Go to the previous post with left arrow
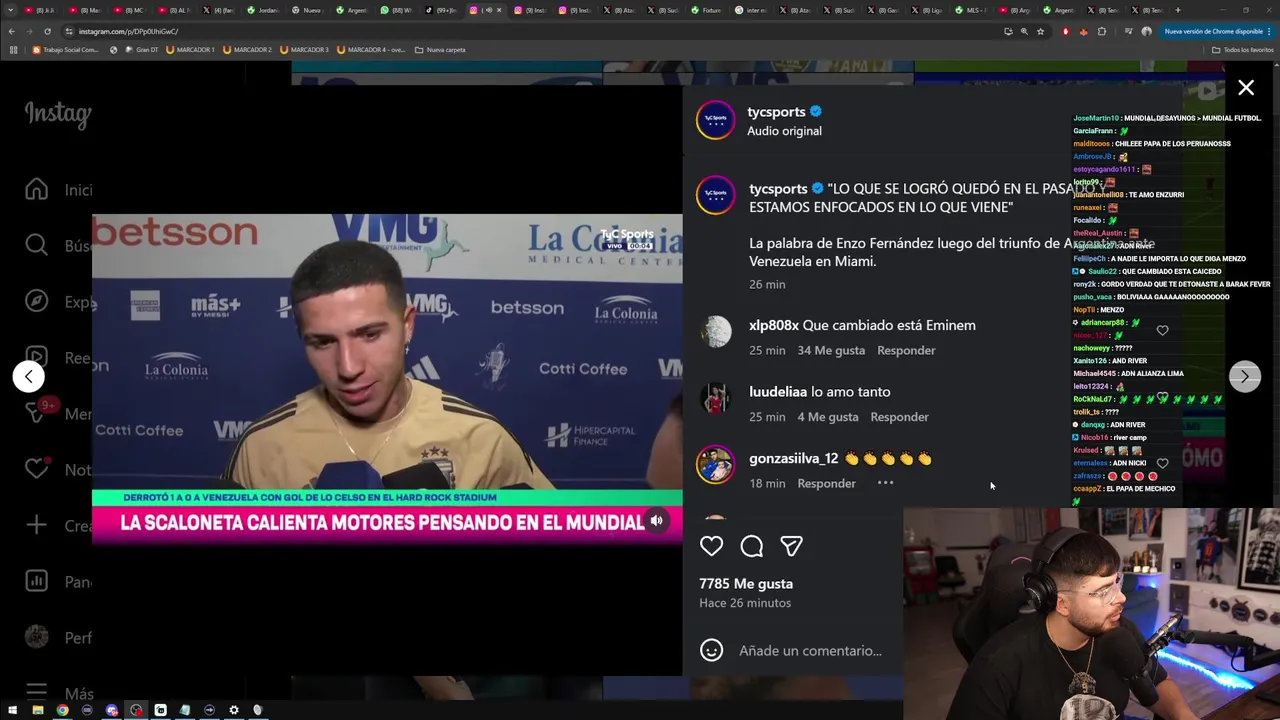The height and width of the screenshot is (720, 1280). pyautogui.click(x=28, y=376)
